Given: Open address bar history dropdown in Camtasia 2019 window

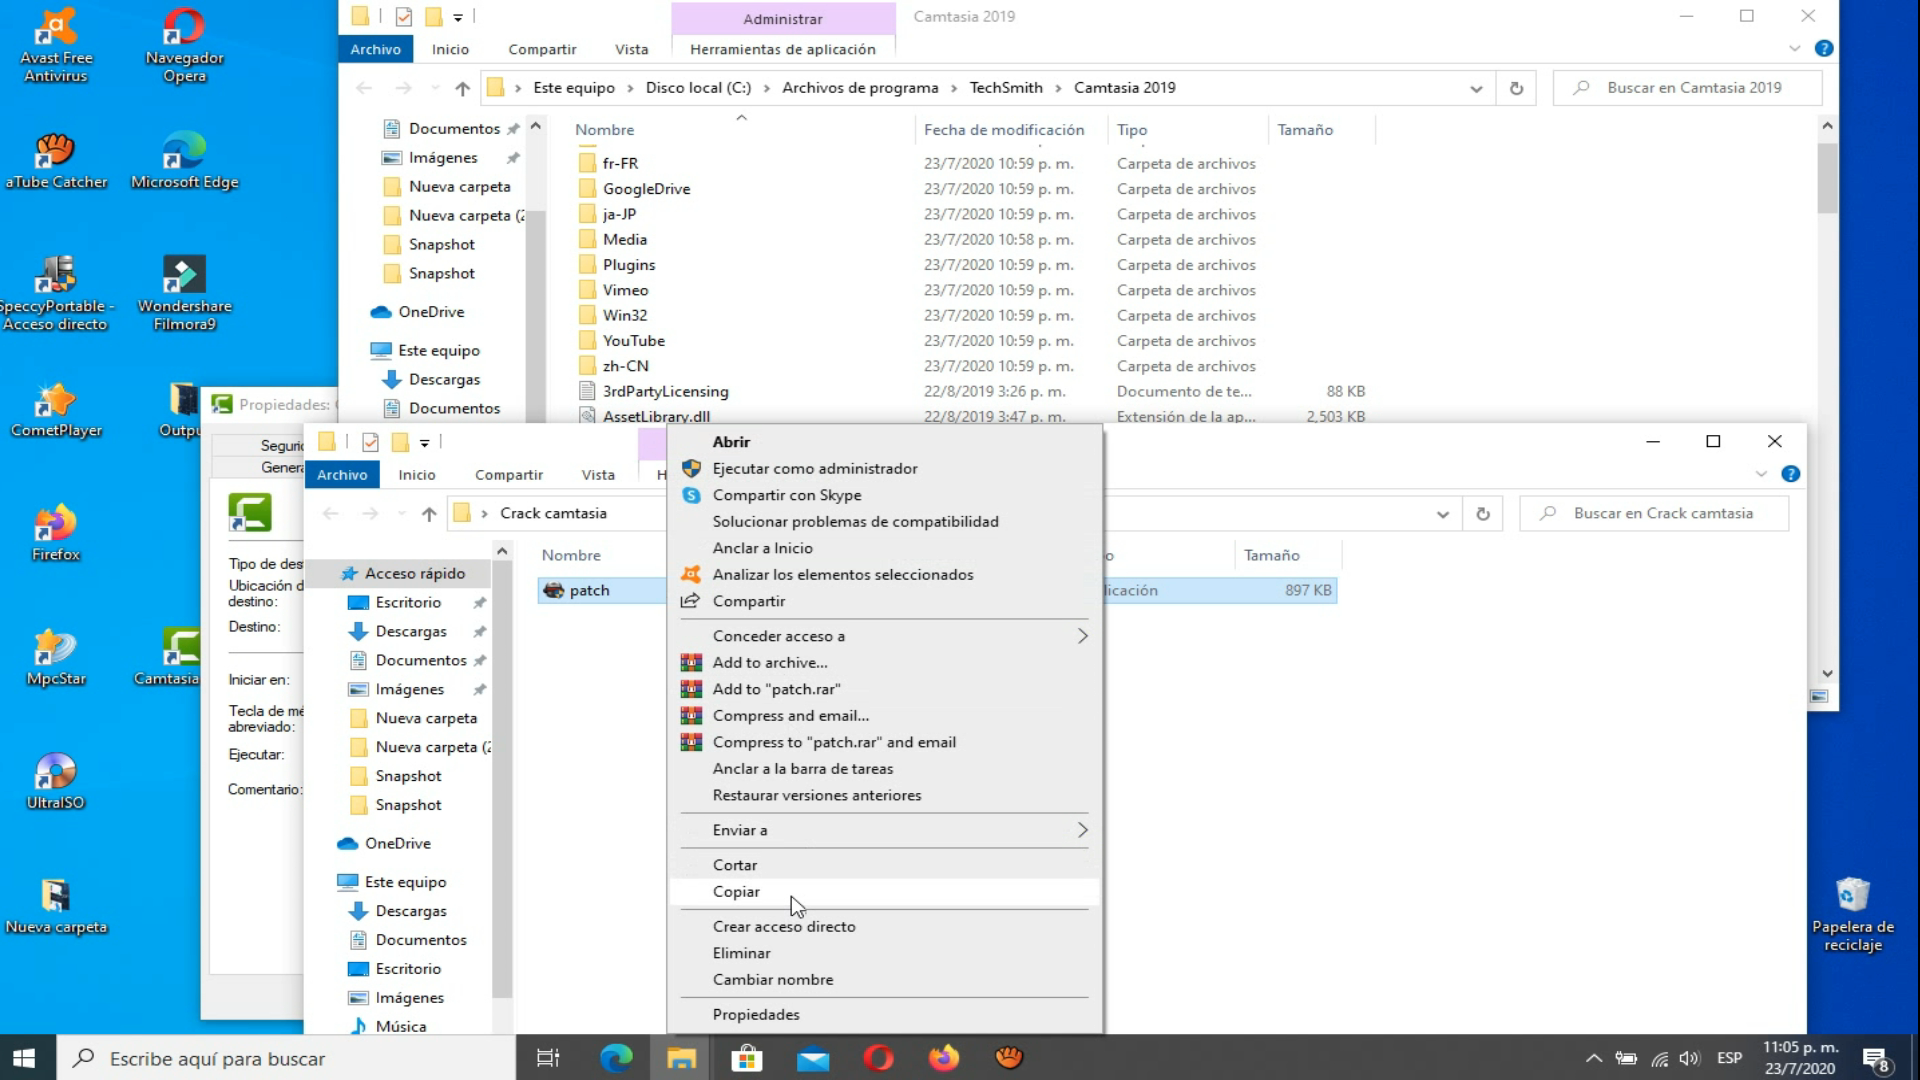Looking at the screenshot, I should pyautogui.click(x=1475, y=88).
